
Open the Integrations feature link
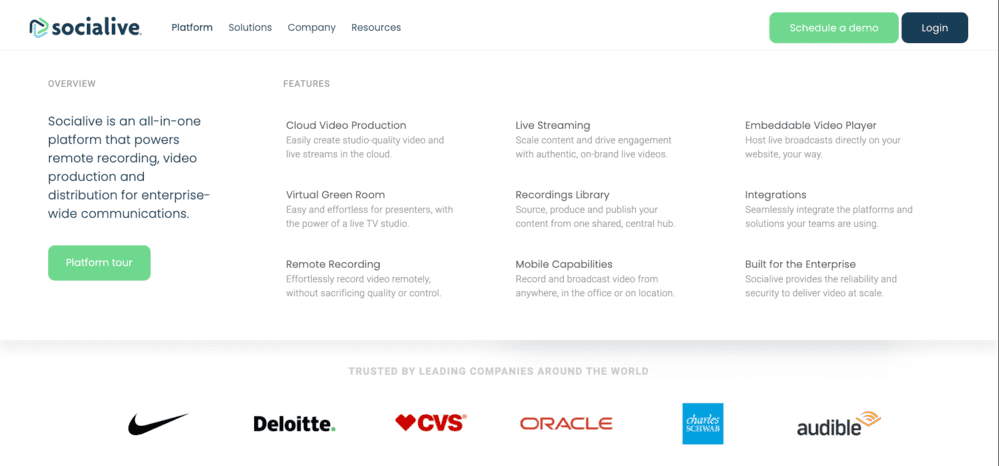pos(775,195)
